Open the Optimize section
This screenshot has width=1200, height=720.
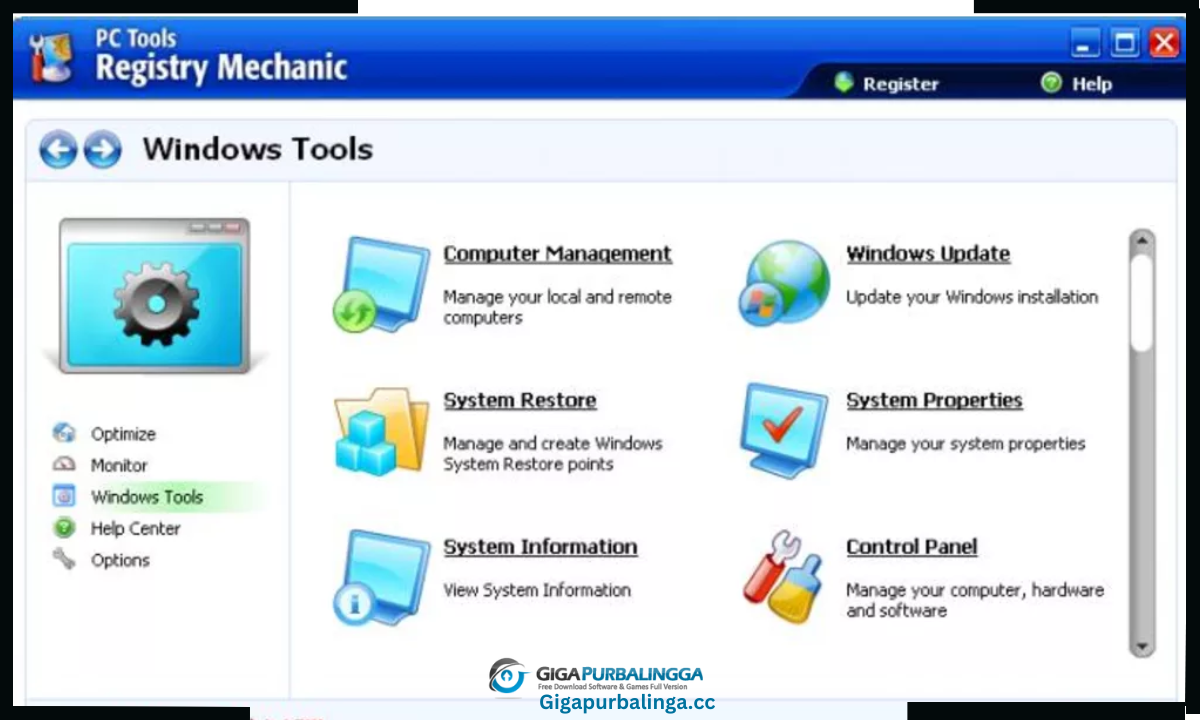123,434
